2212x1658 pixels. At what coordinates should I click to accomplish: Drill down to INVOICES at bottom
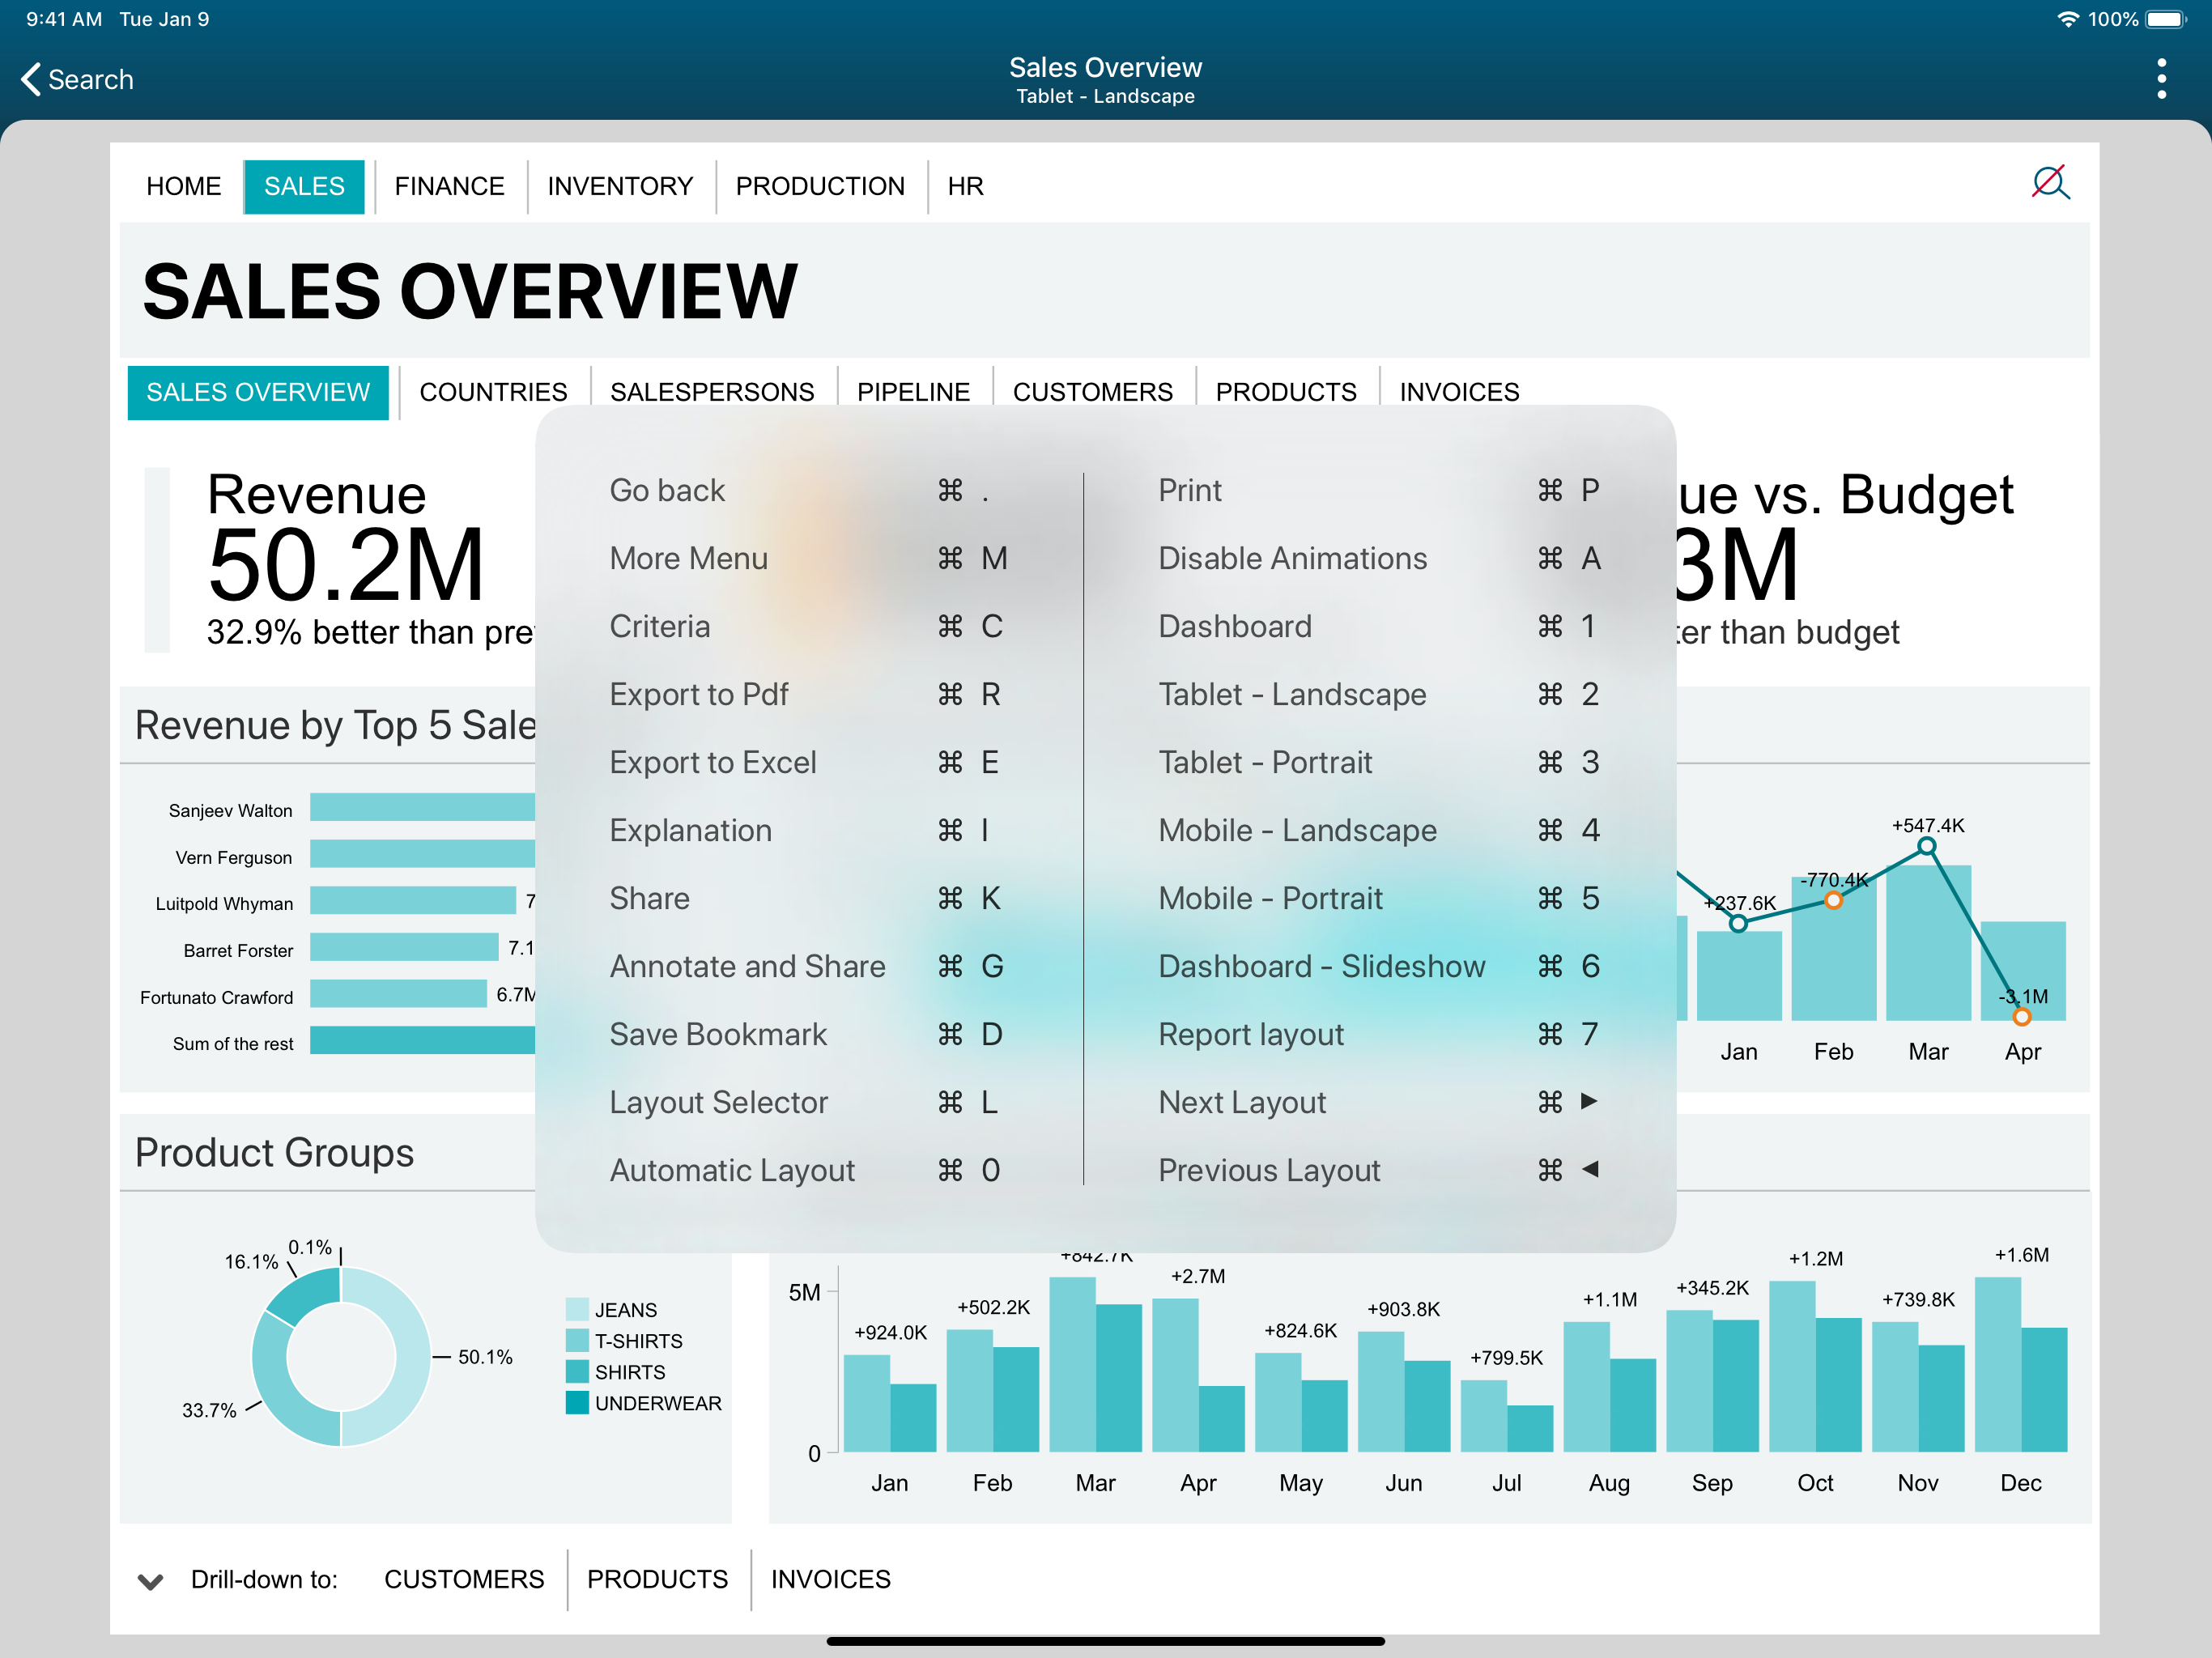point(830,1579)
